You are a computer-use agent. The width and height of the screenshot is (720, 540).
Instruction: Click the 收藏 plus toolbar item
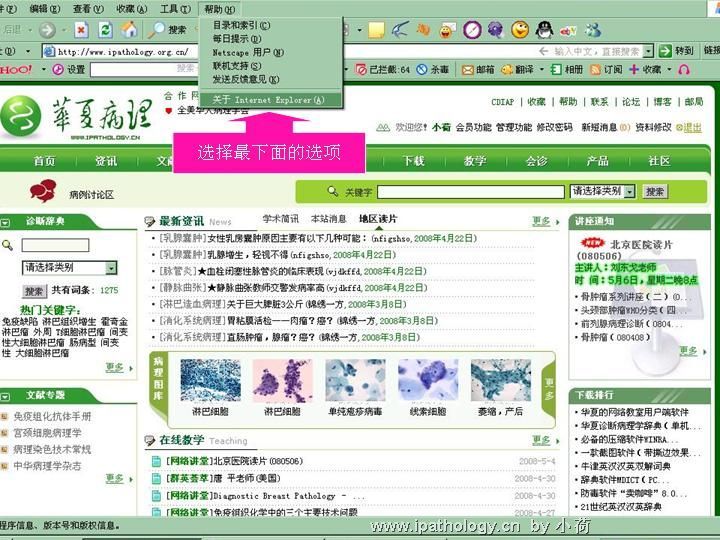[645, 69]
